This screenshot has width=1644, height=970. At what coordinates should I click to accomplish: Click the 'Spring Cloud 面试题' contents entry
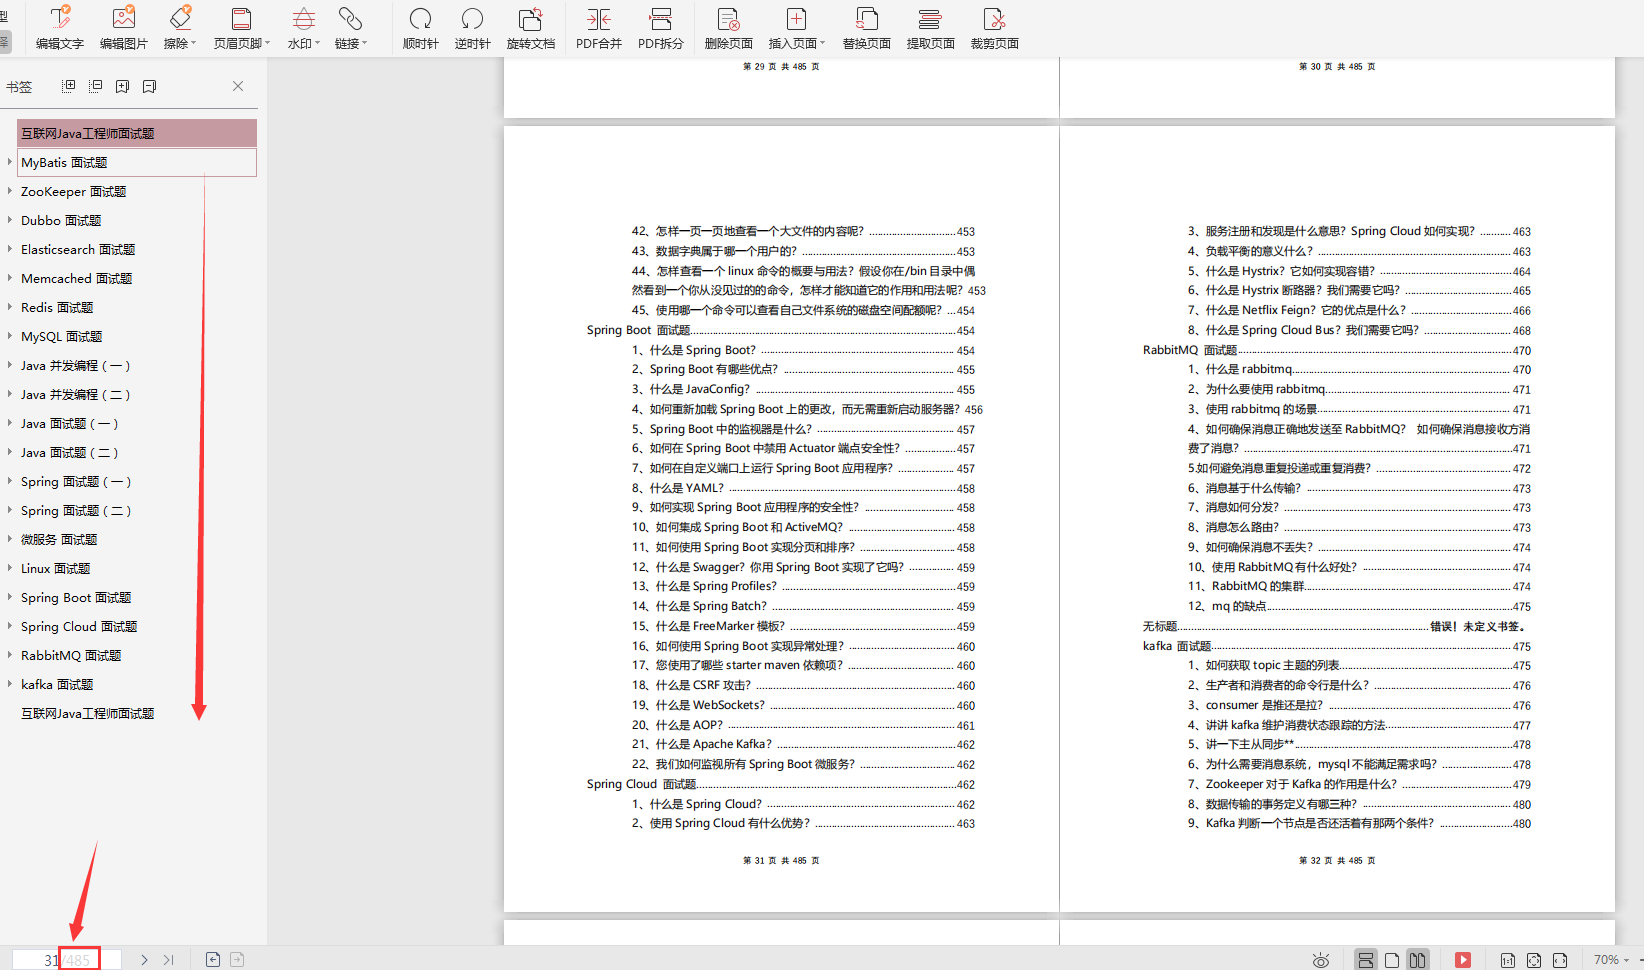[x=780, y=784]
